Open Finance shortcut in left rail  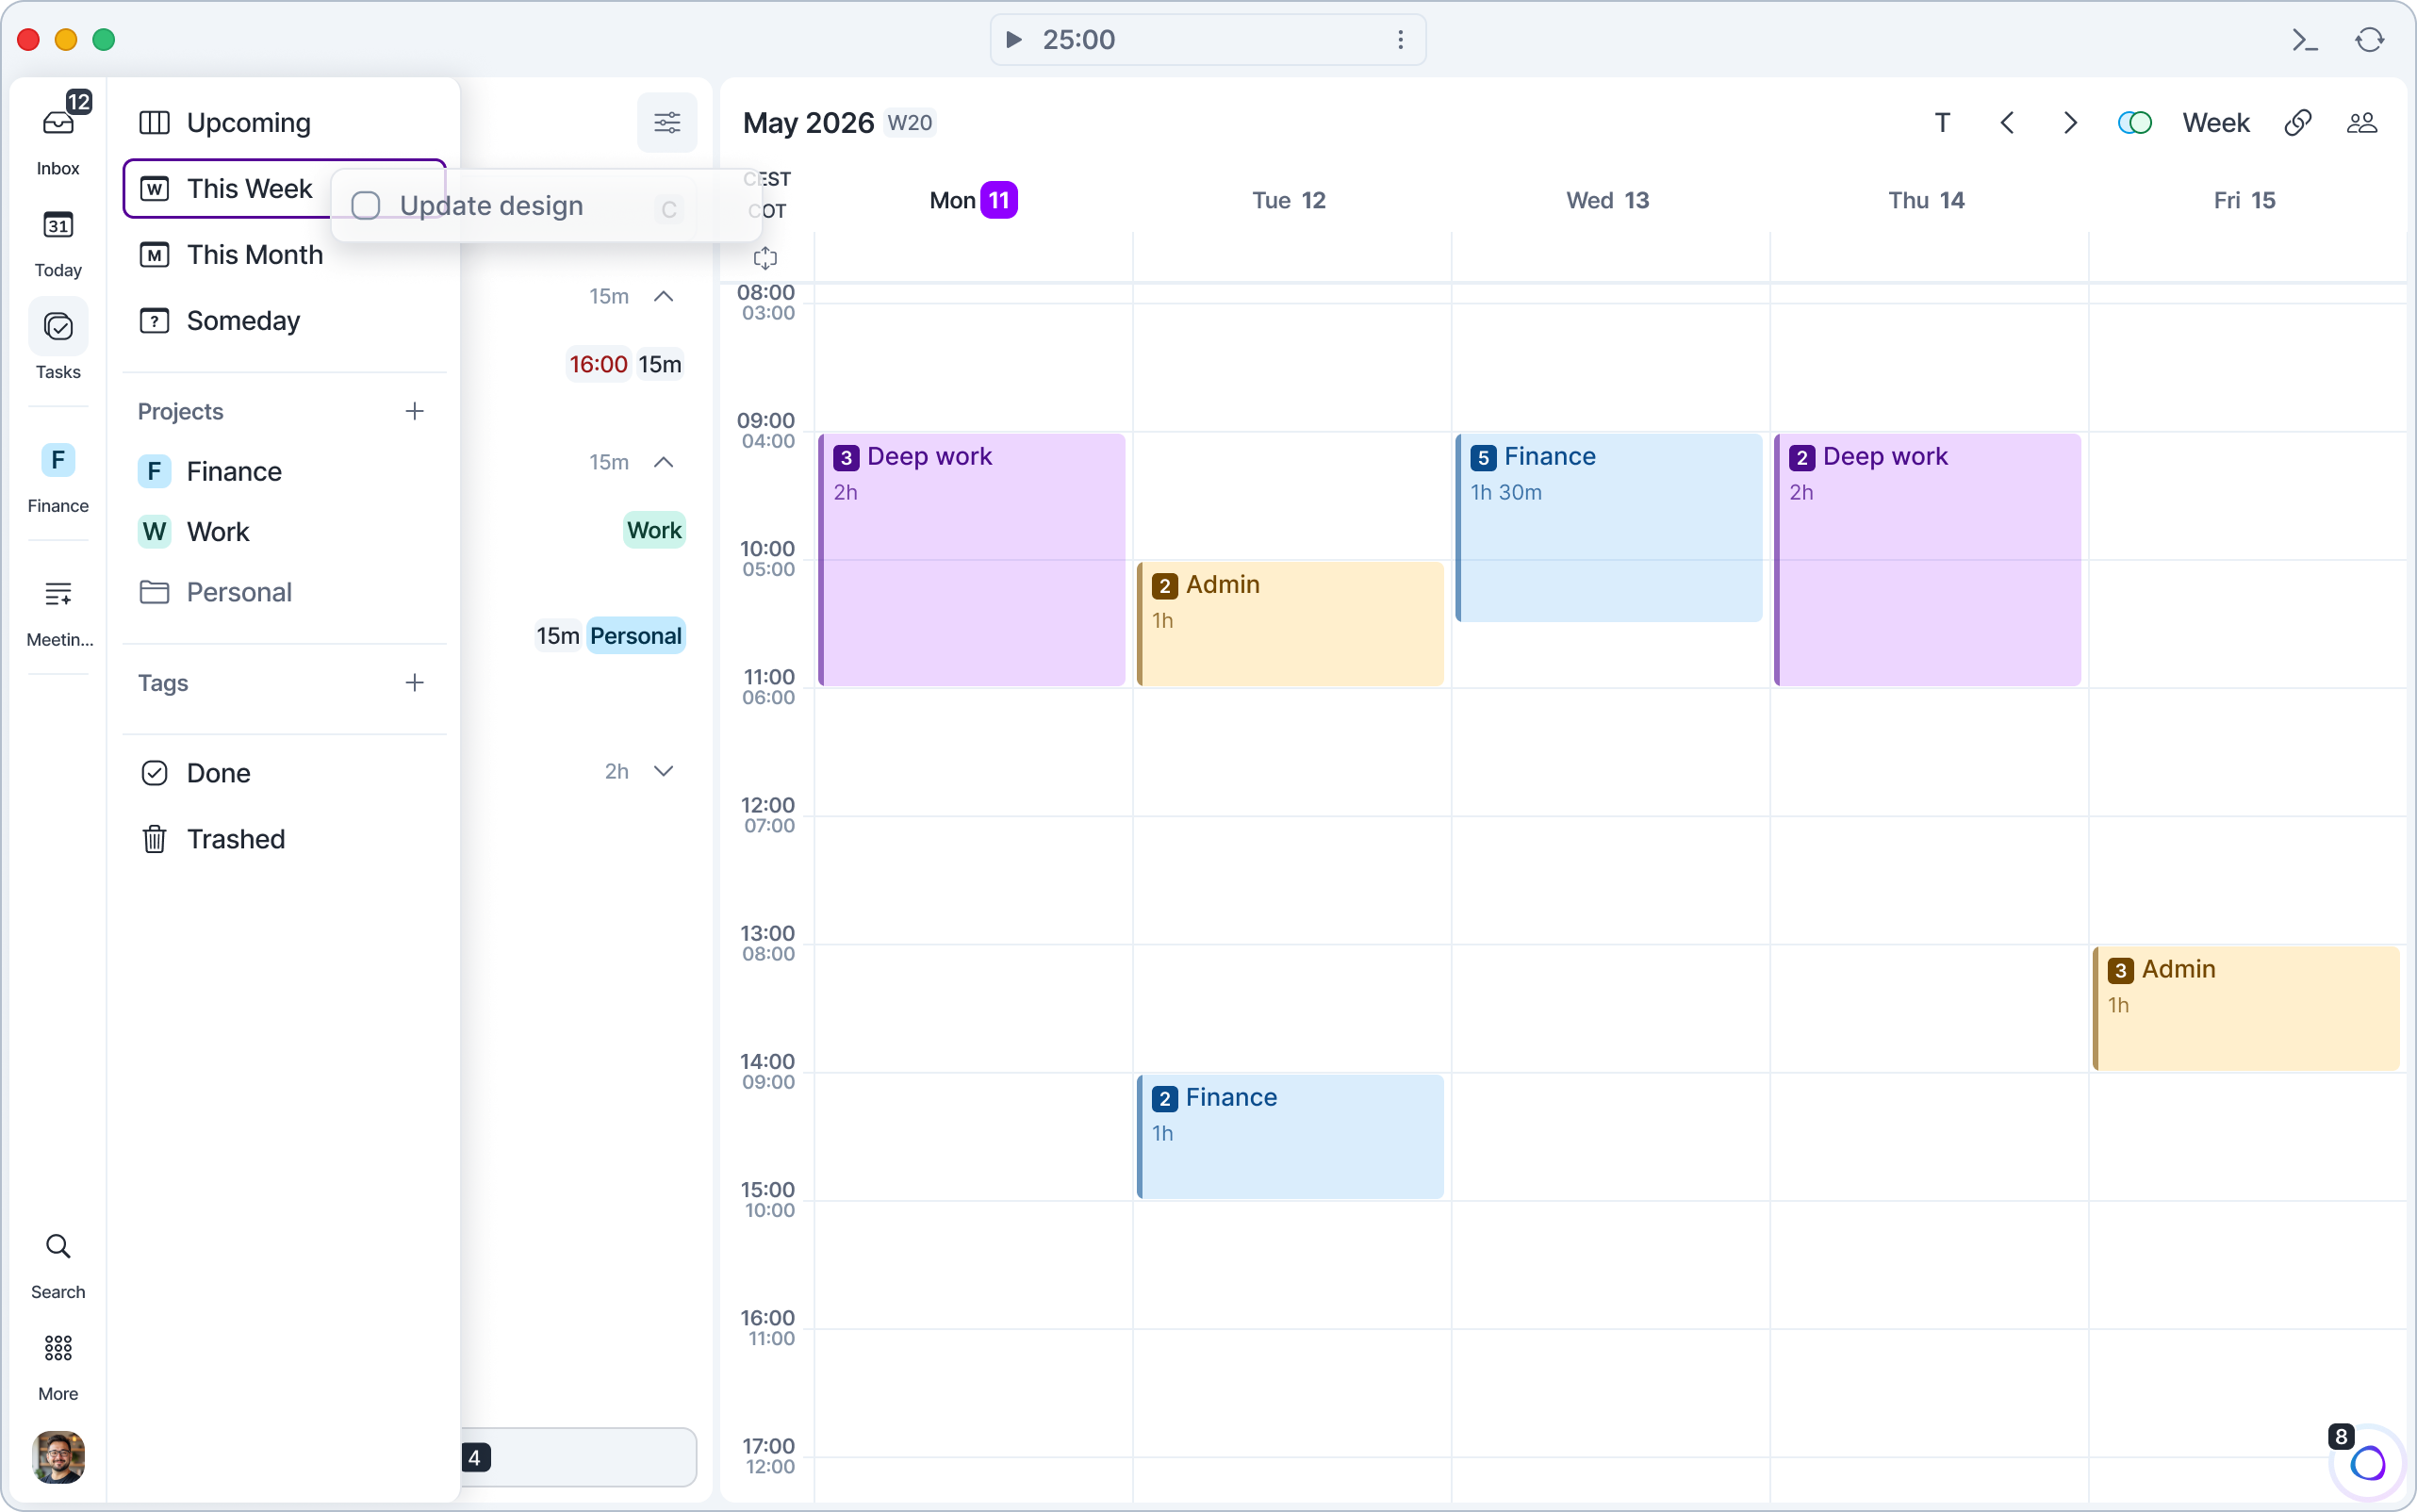point(58,460)
